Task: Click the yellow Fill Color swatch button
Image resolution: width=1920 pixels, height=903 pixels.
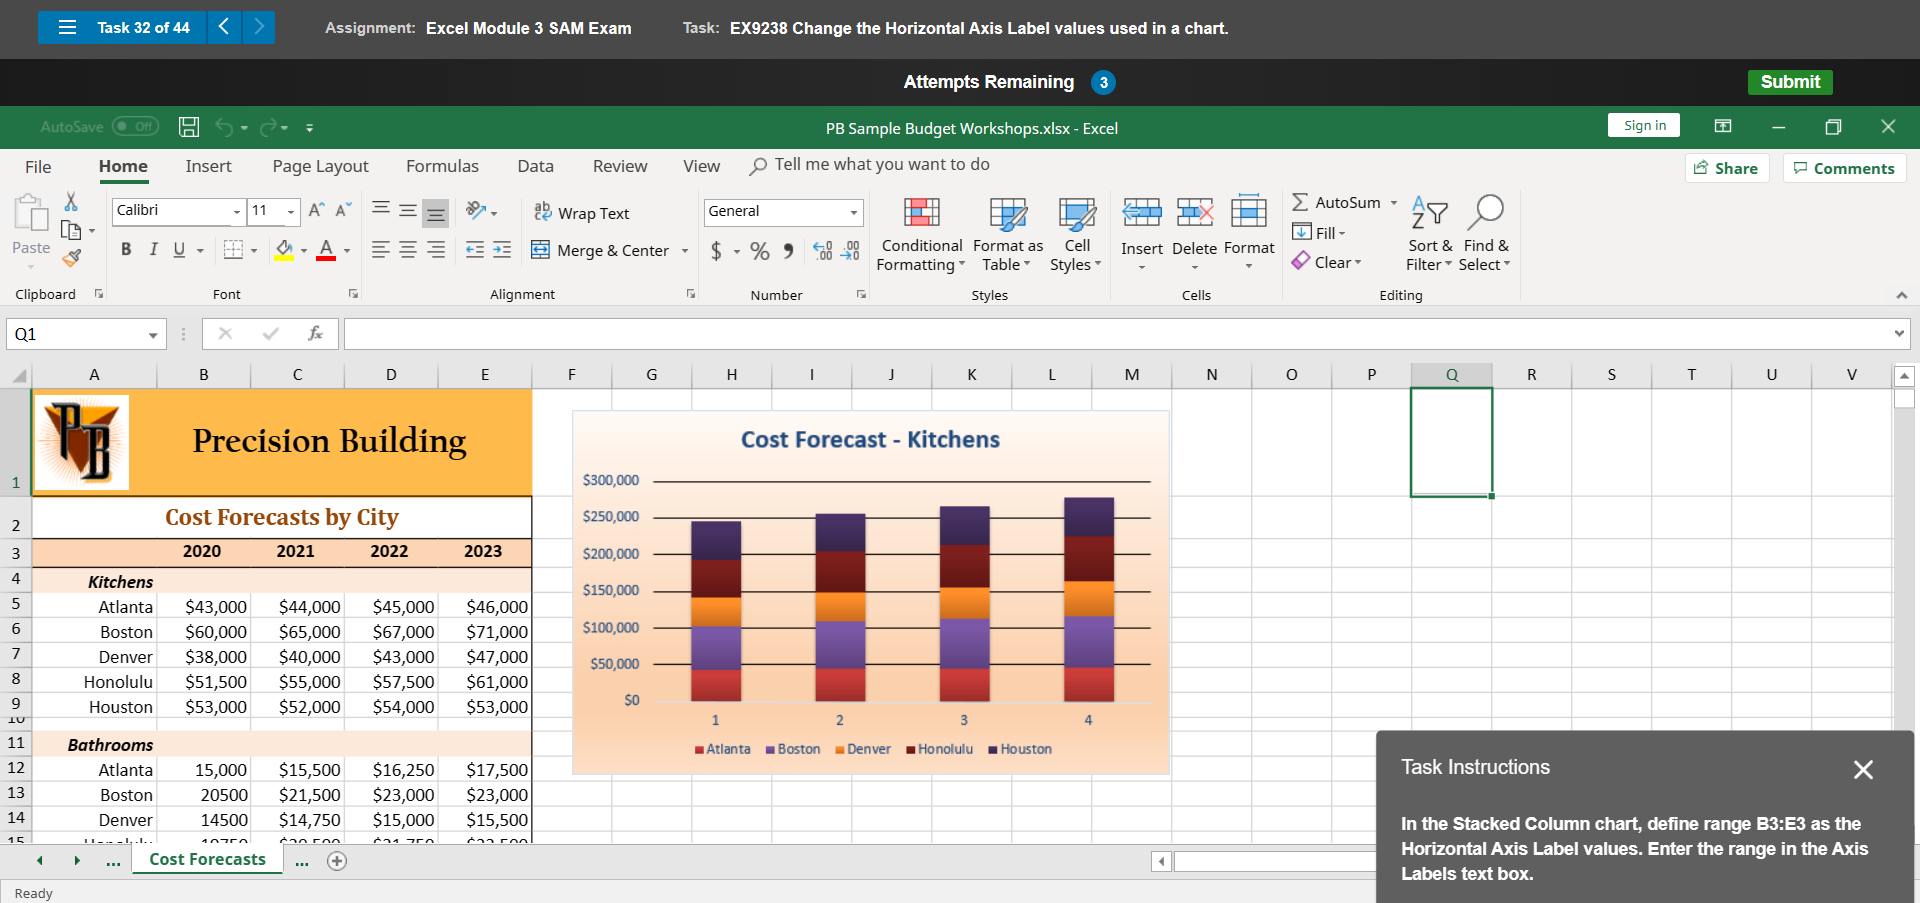Action: click(284, 250)
